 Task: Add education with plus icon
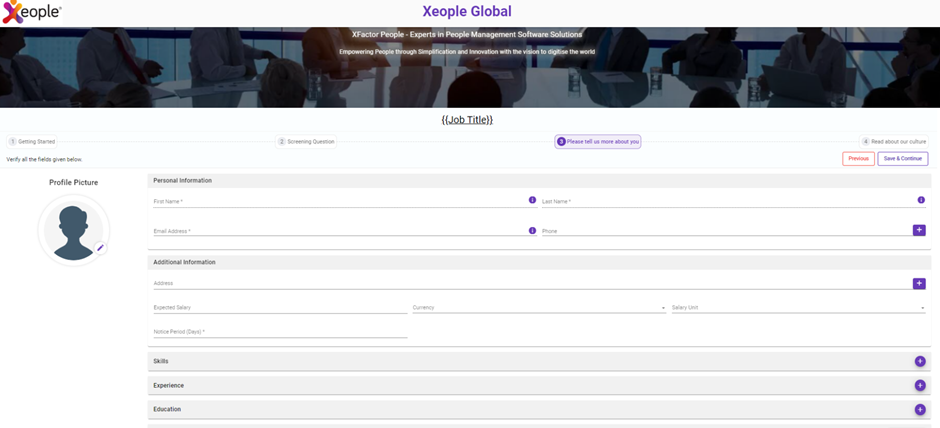920,409
